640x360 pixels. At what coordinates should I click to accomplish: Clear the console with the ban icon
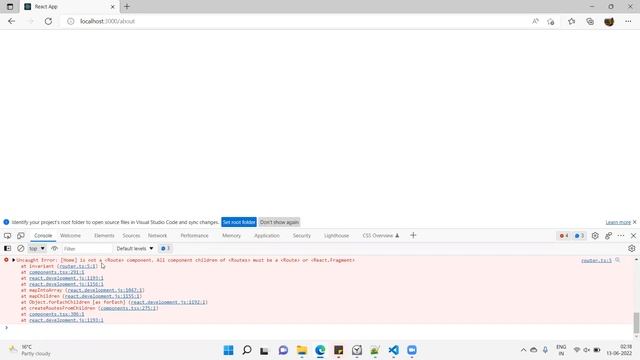(20, 248)
